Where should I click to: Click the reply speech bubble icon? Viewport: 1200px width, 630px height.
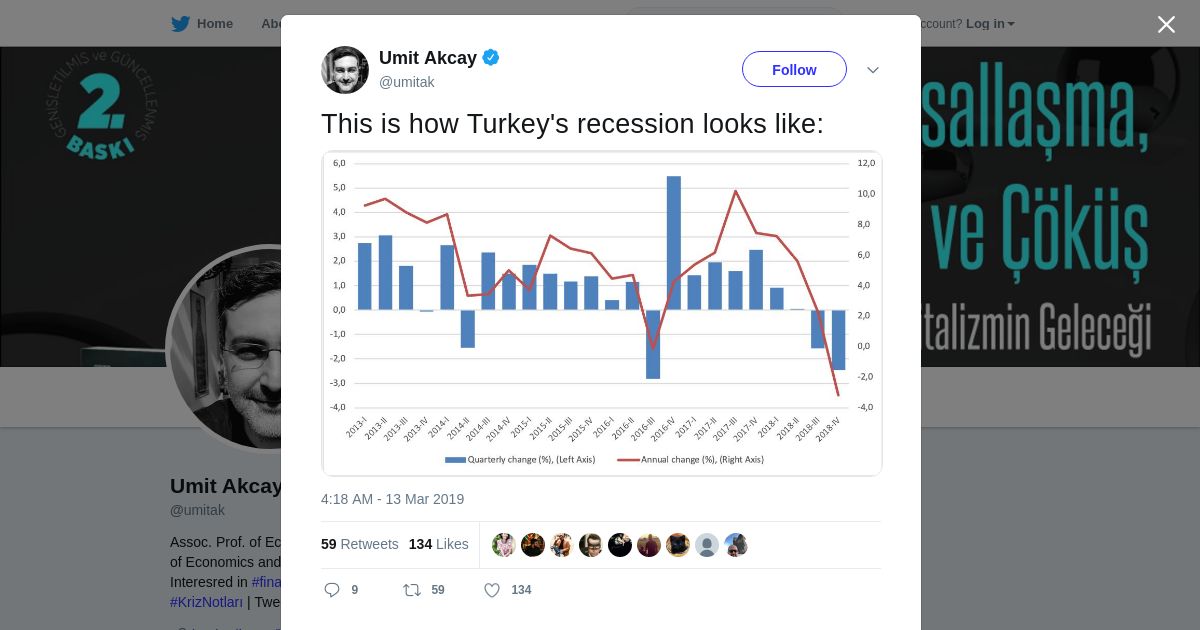(333, 590)
